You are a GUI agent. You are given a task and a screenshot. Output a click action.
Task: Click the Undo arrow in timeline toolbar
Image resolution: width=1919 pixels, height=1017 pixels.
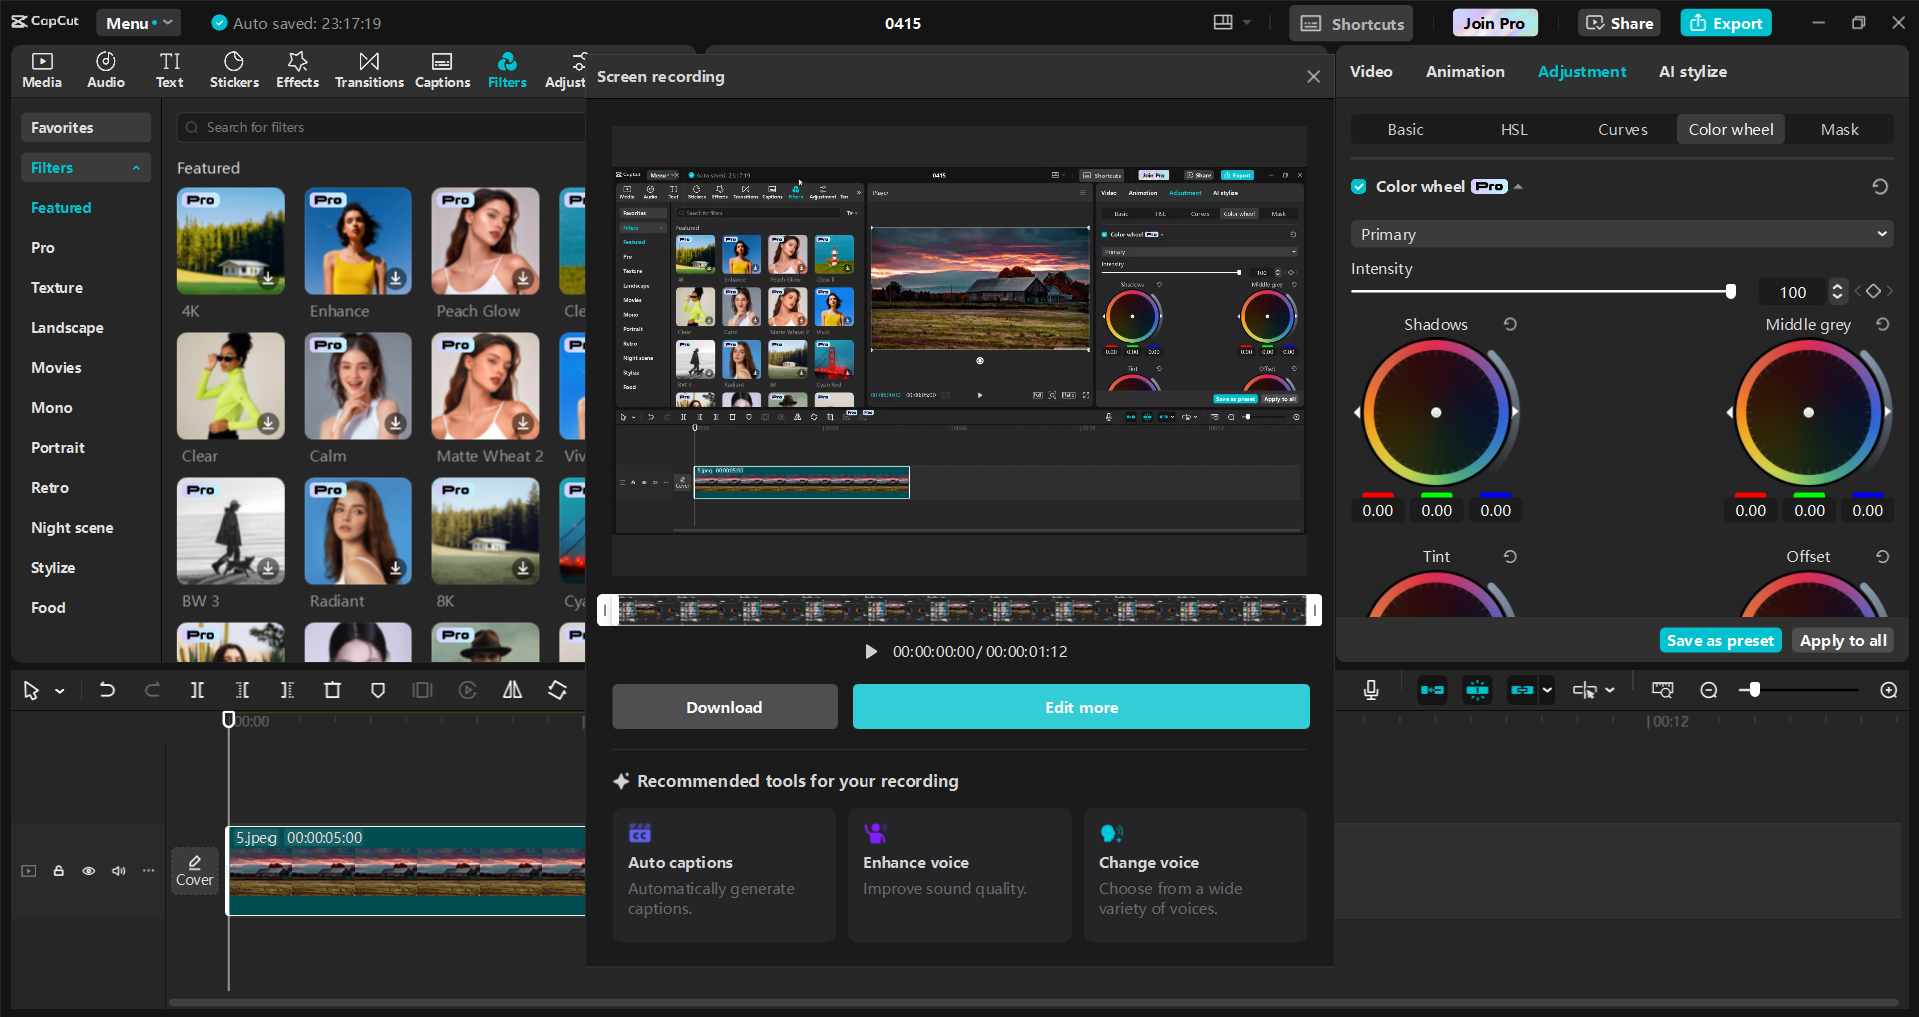[107, 690]
